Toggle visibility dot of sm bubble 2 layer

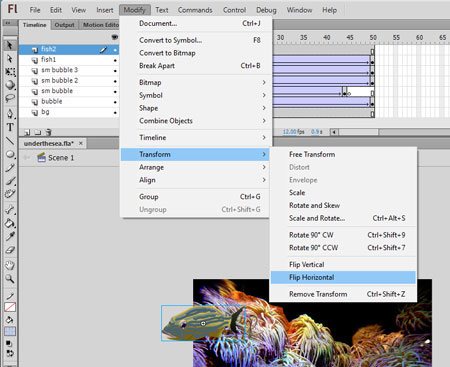tap(115, 81)
